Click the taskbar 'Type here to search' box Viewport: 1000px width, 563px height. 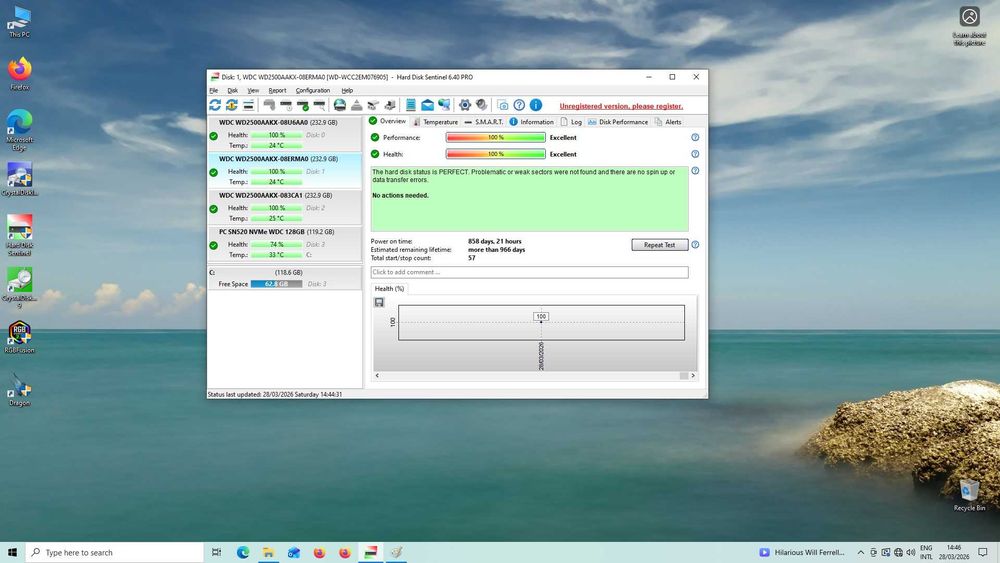(115, 553)
